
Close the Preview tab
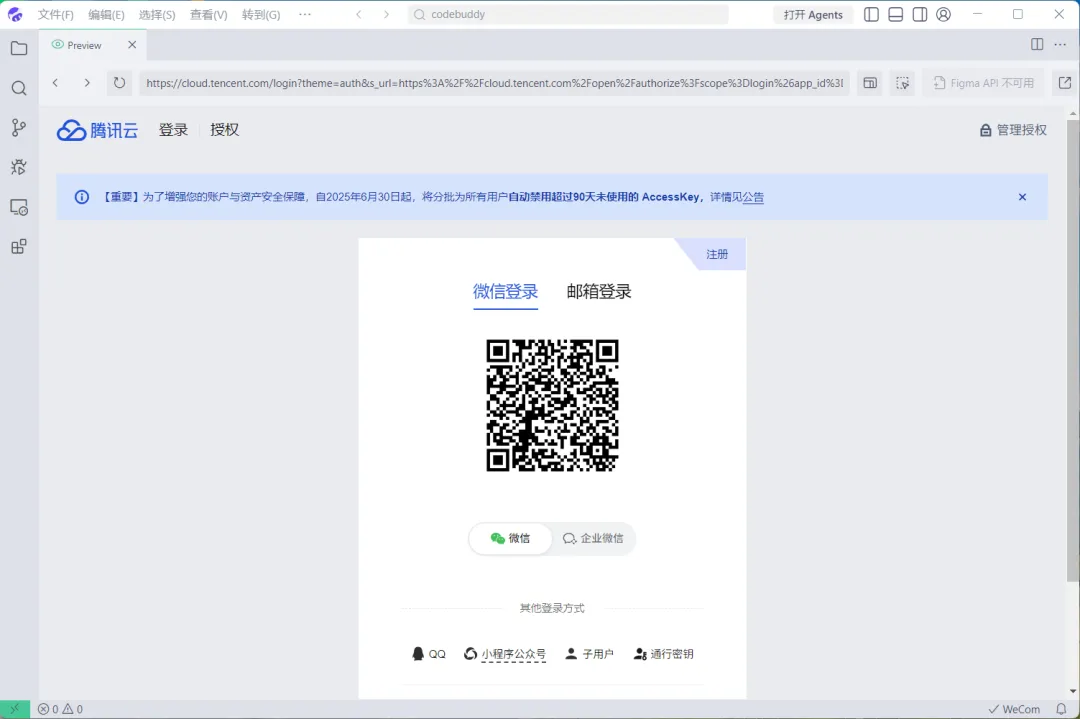132,45
